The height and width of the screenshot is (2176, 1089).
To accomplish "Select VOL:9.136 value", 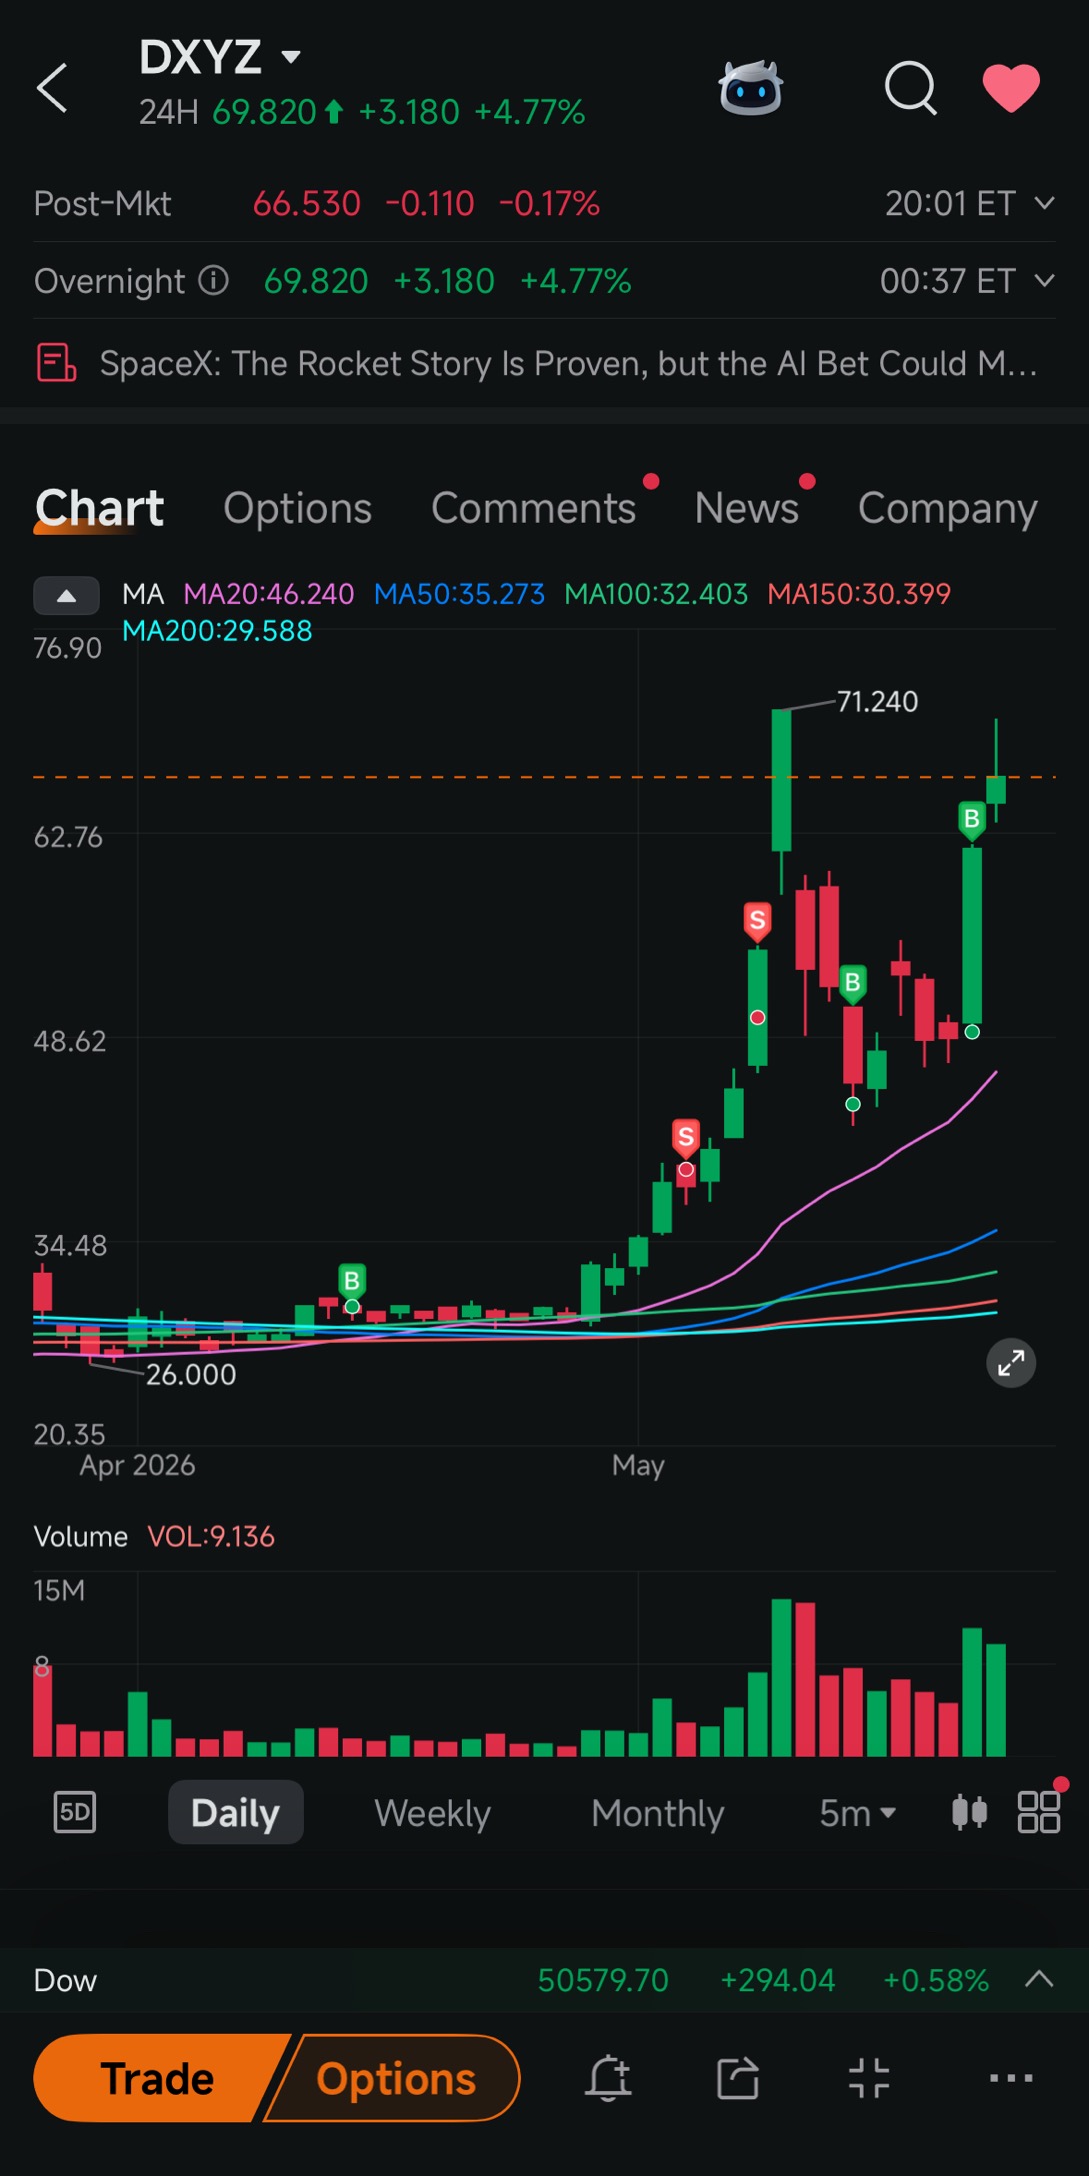I will 211,1537.
